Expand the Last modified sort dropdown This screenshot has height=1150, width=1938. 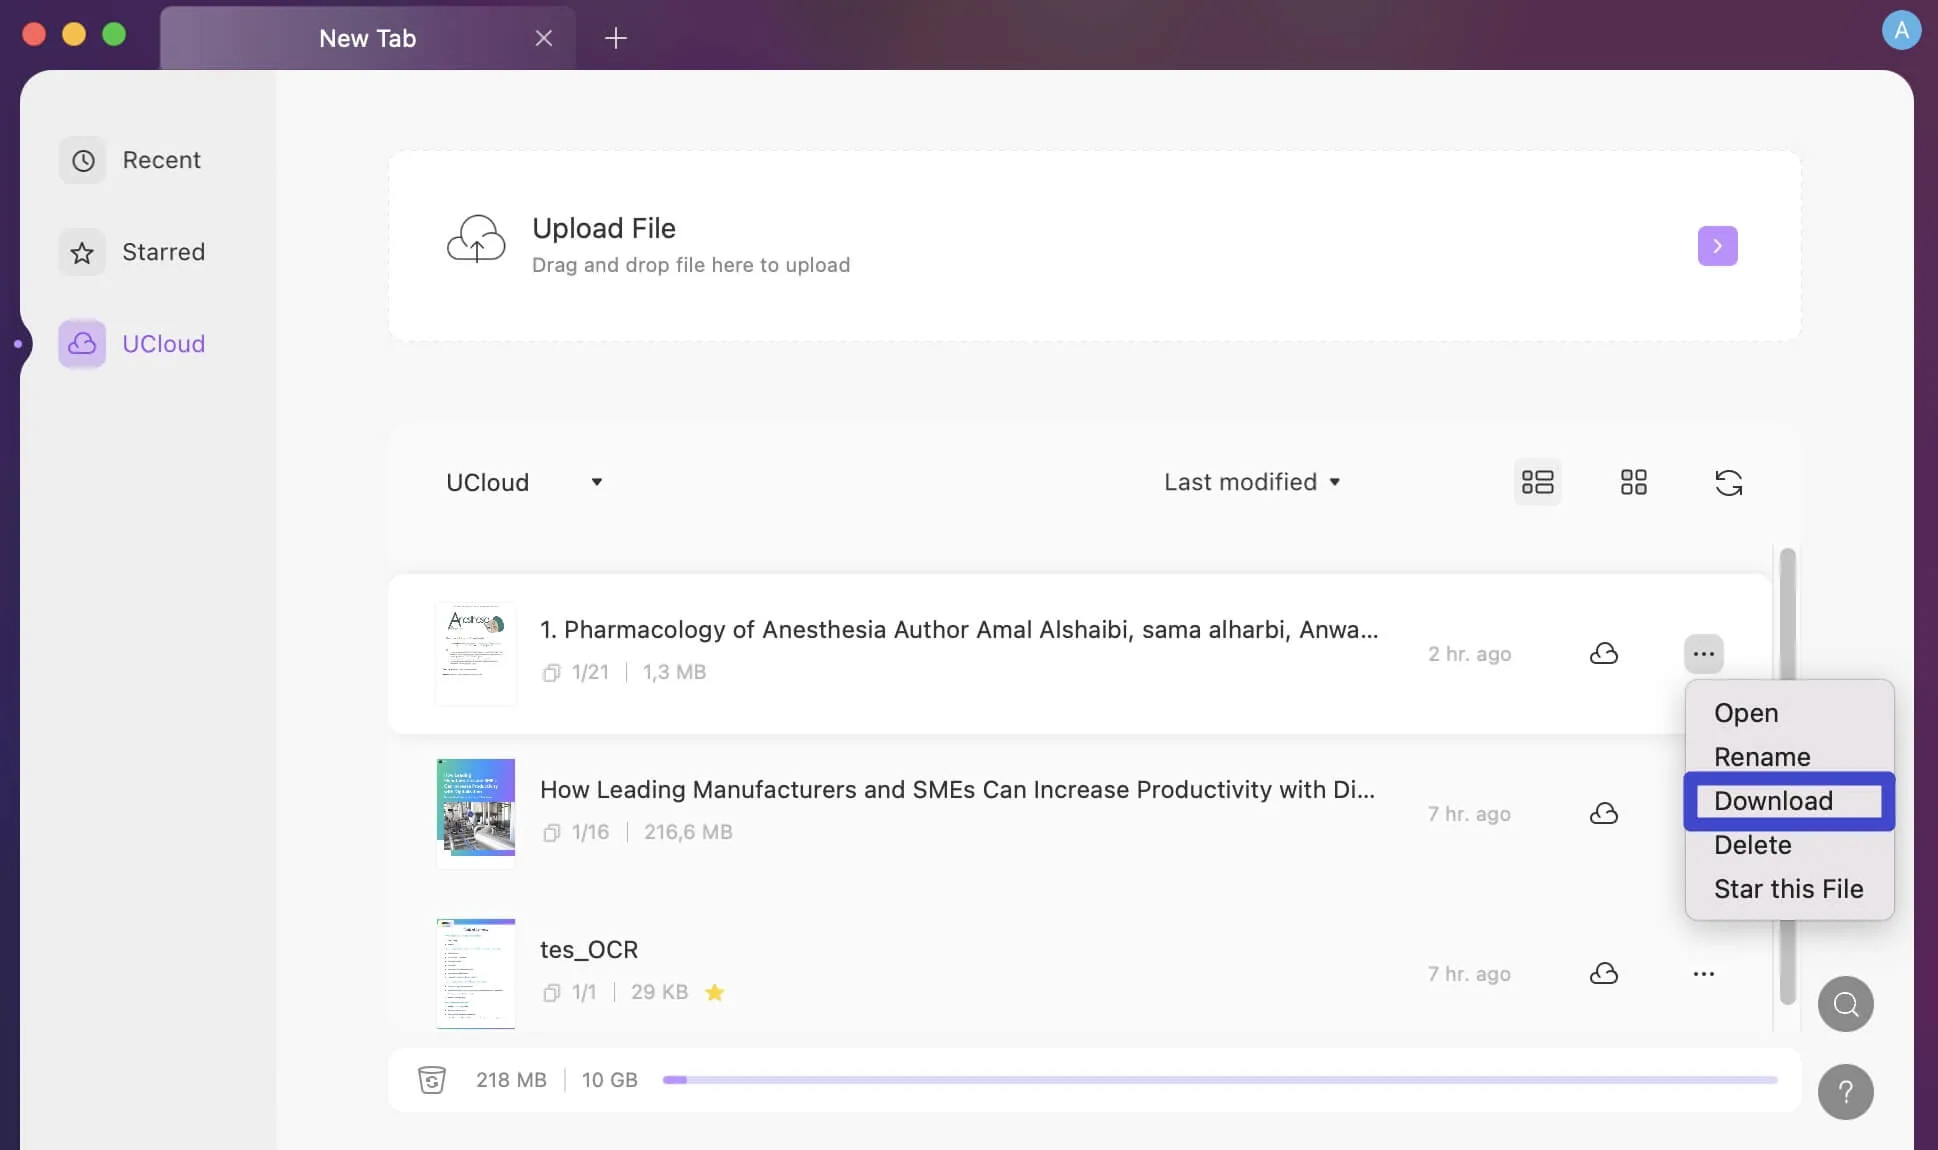coord(1250,481)
